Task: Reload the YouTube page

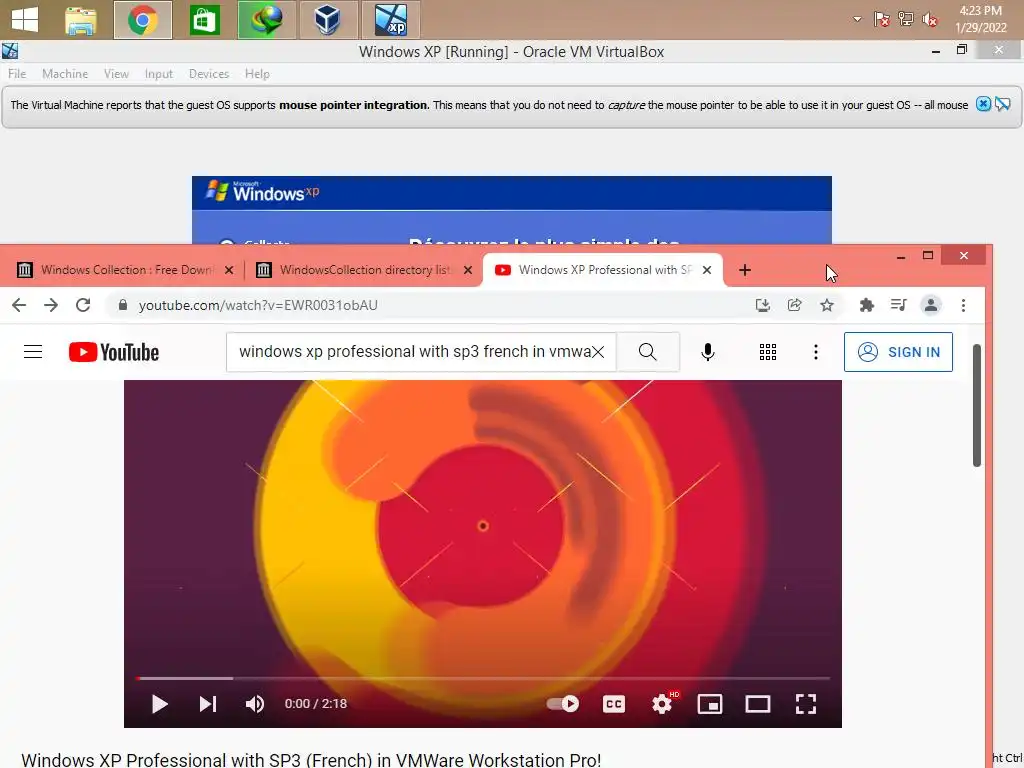Action: [83, 305]
